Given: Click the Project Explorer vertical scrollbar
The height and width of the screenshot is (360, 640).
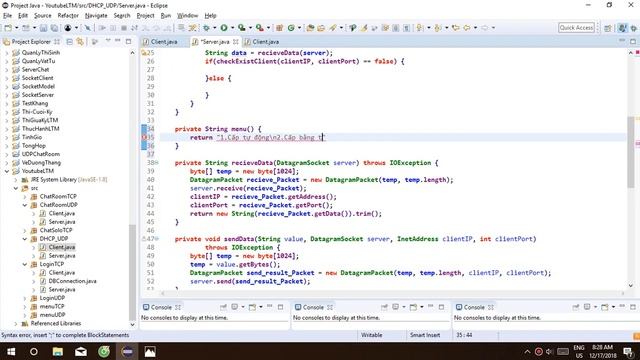Looking at the screenshot, I should [x=132, y=271].
